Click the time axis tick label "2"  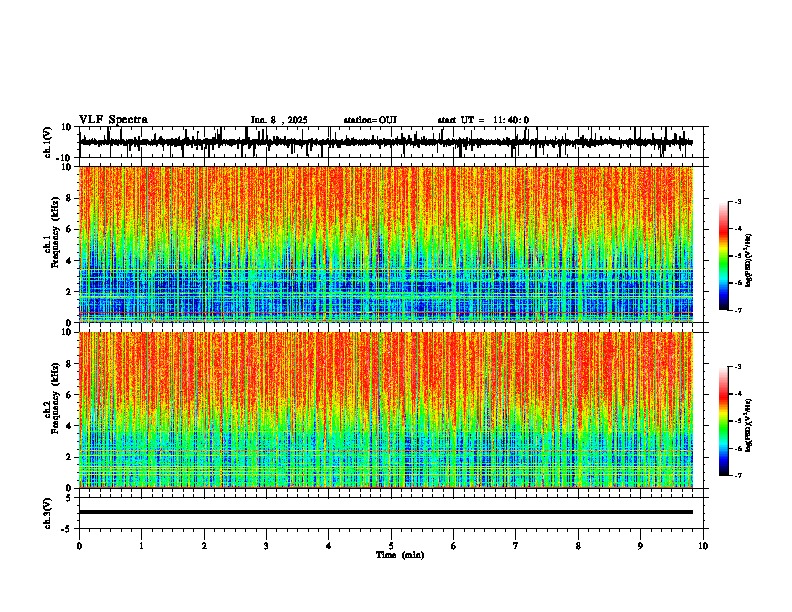click(204, 546)
